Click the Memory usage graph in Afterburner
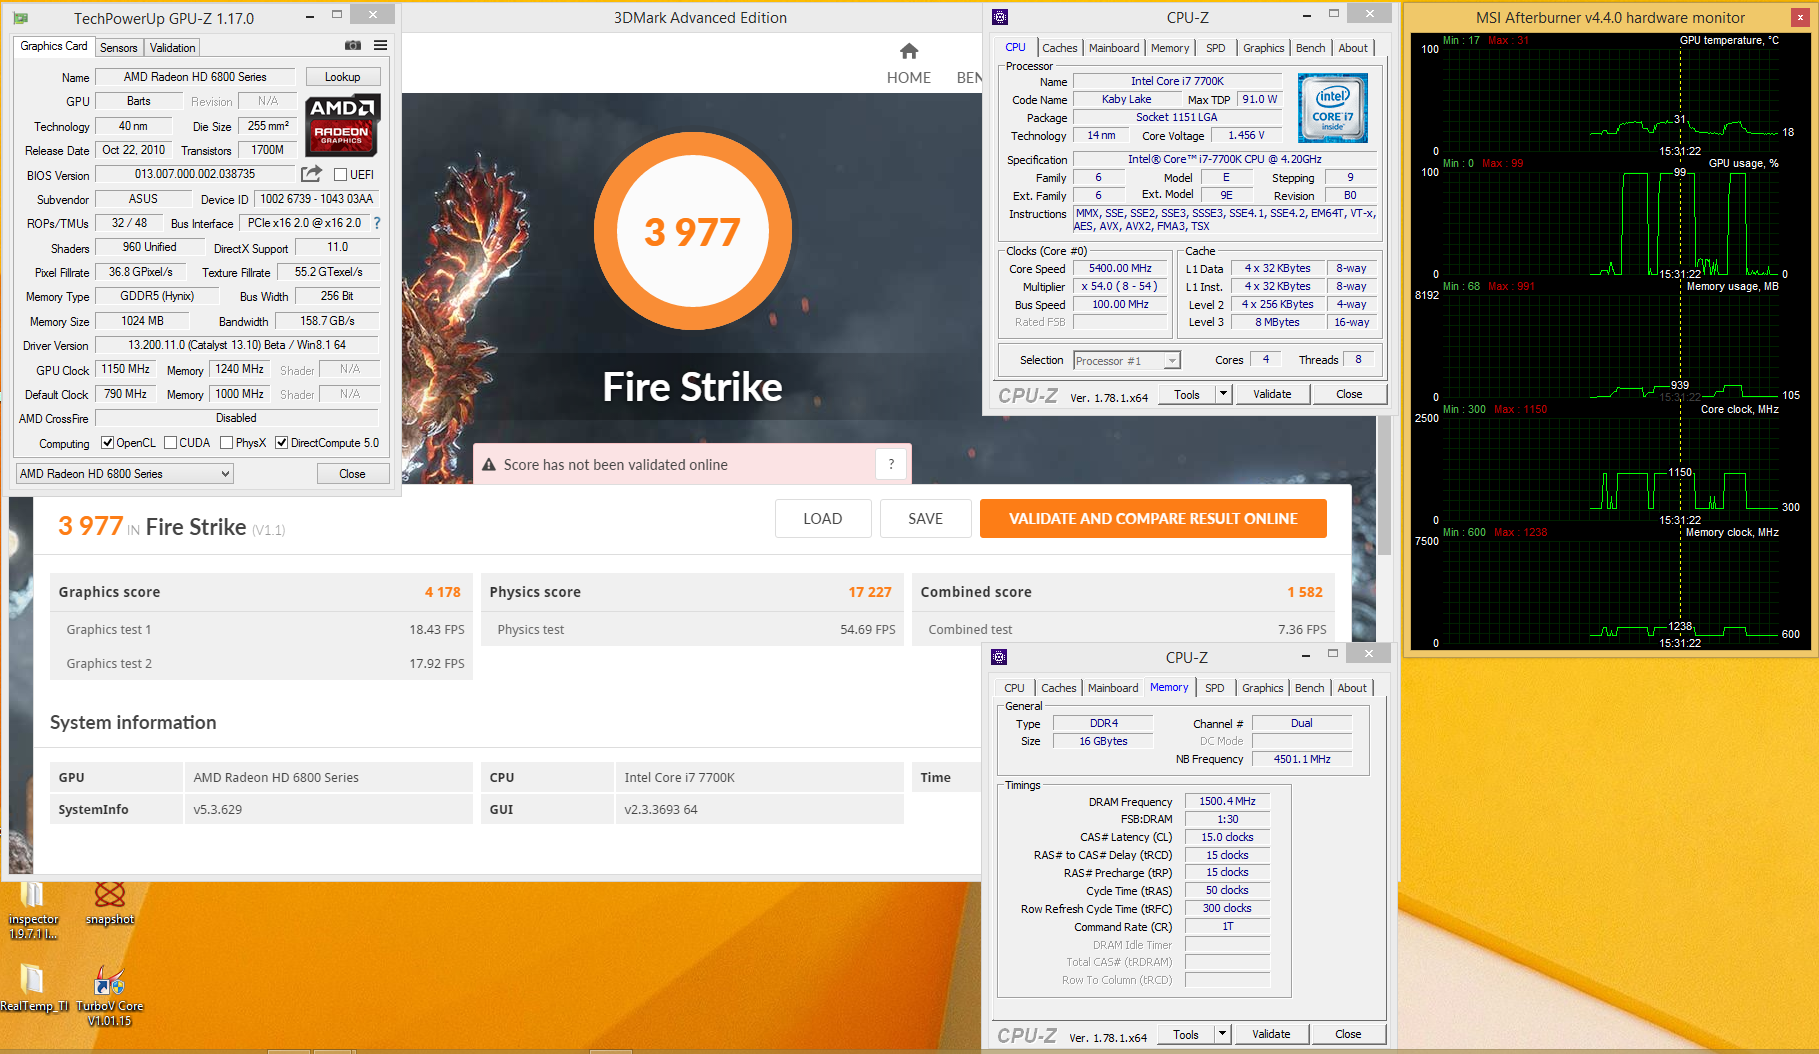Viewport: 1819px width, 1054px height. point(1610,346)
